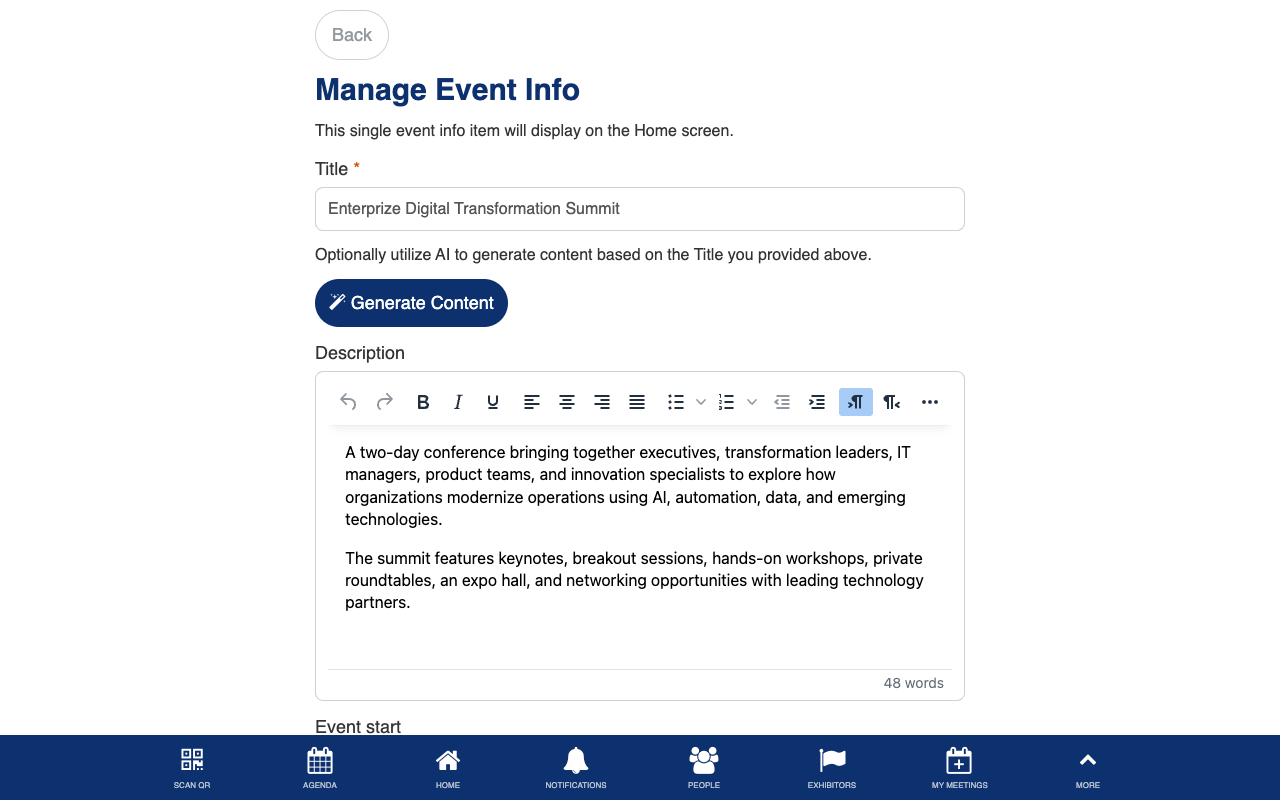This screenshot has width=1280, height=800.
Task: Click Generate Content button
Action: click(x=411, y=303)
